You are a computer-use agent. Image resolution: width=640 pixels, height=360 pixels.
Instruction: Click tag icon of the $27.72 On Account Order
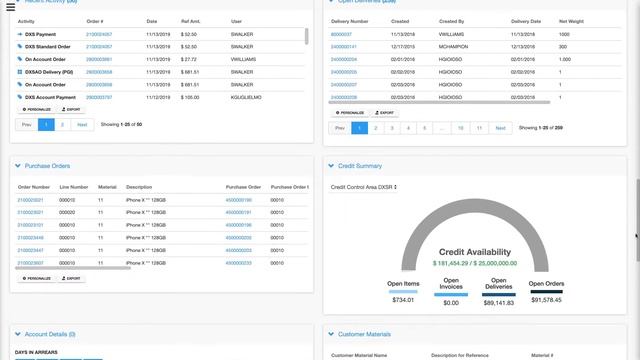(x=20, y=59)
